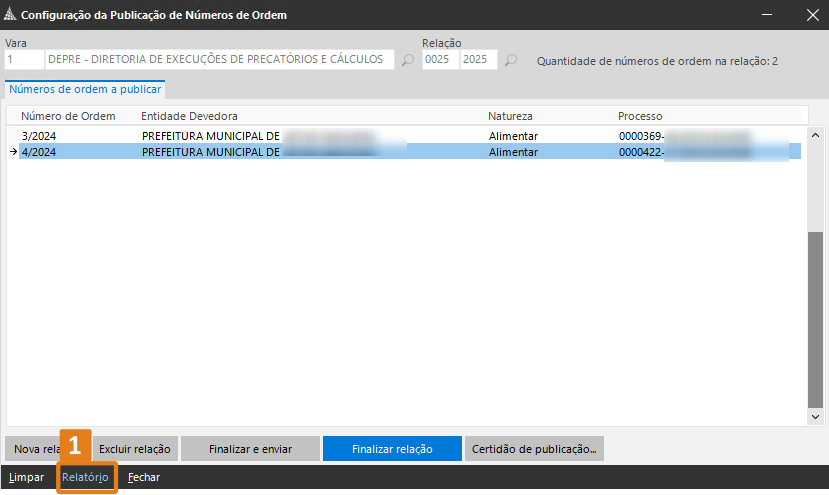Click the Entidade Devedora cell of row 3/2024
829x495 pixels.
pos(258,136)
